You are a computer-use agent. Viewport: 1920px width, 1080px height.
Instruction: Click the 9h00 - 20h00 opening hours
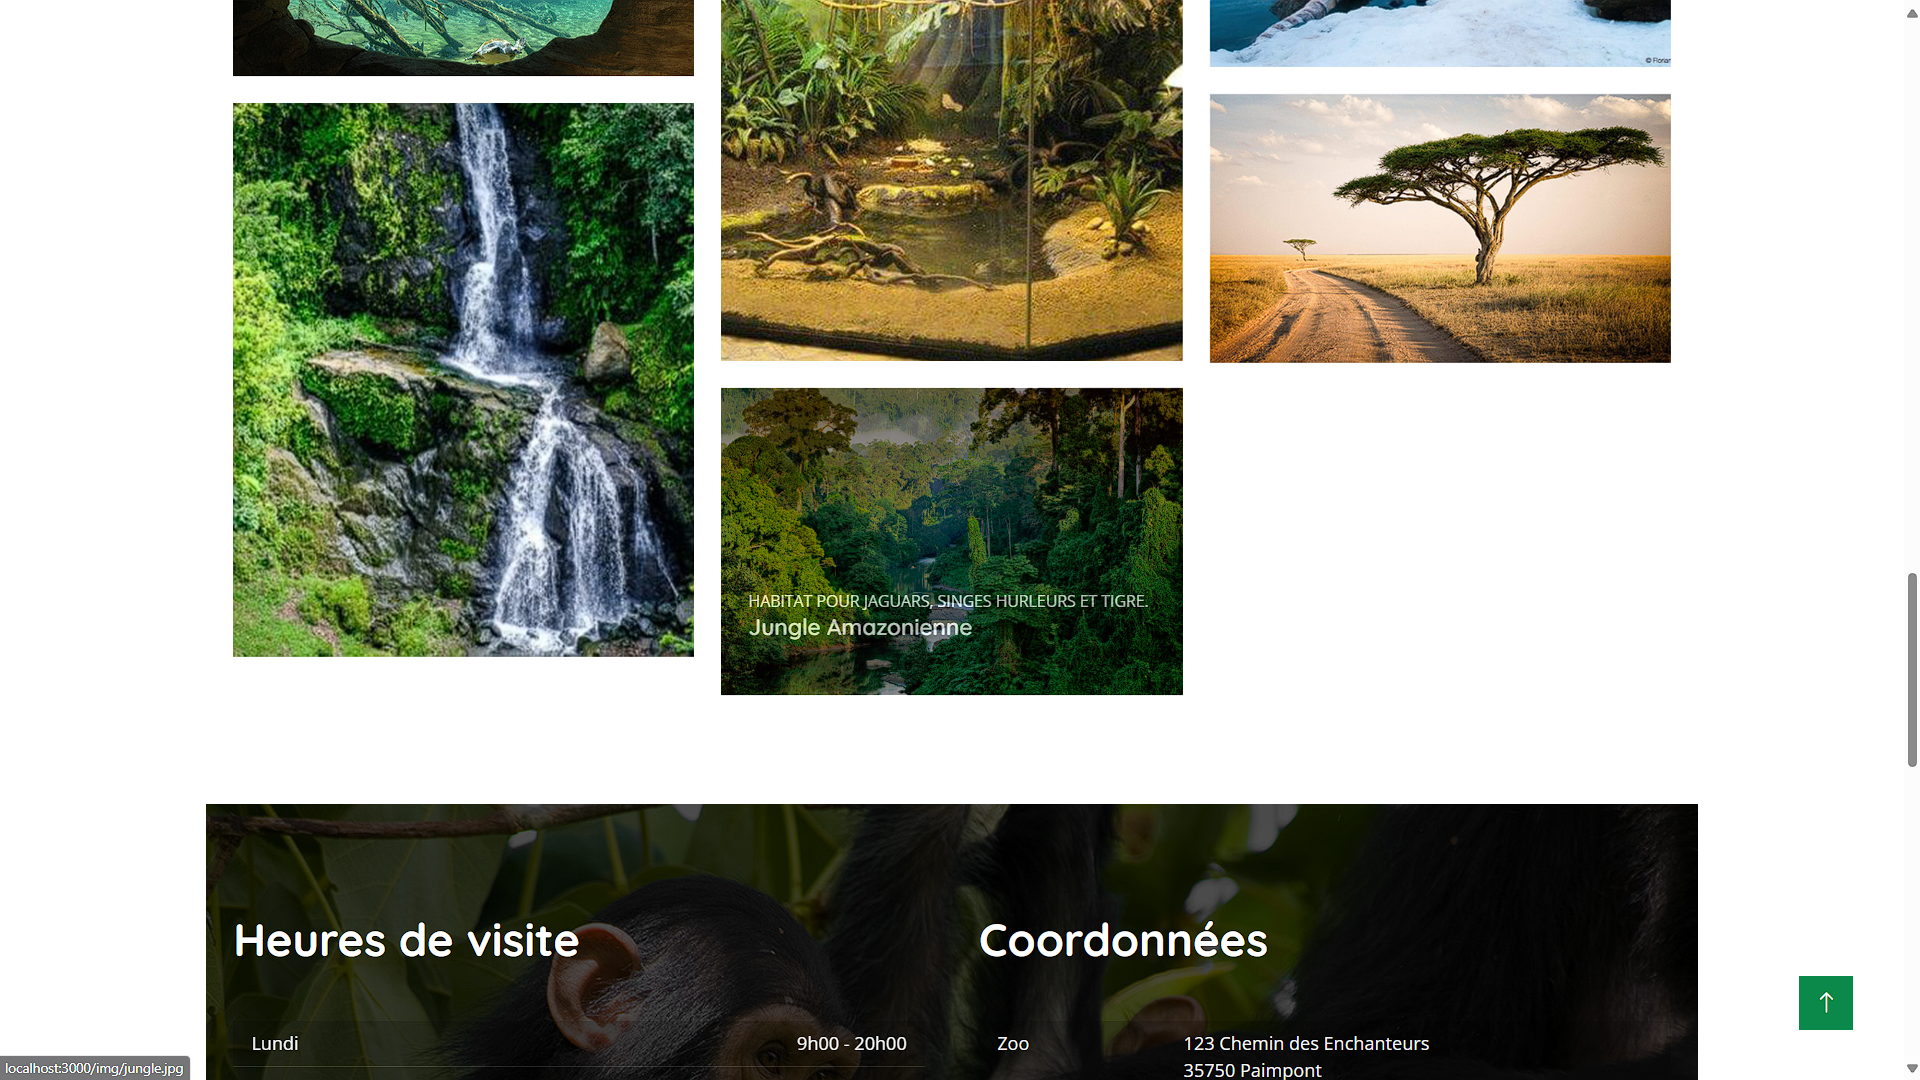(851, 1043)
